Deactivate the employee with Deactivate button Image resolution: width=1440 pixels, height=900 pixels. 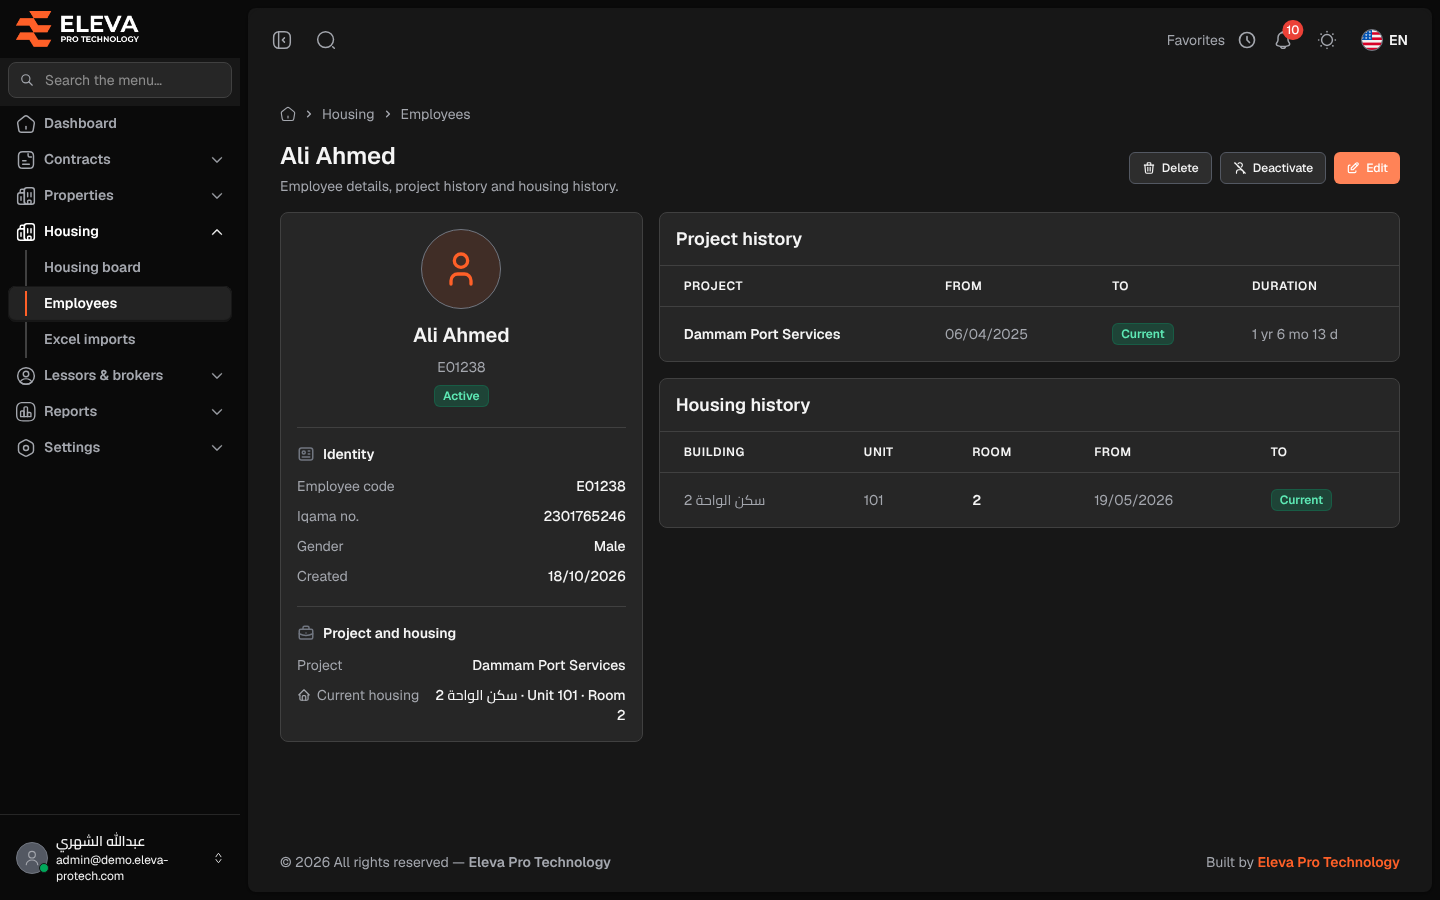point(1273,168)
